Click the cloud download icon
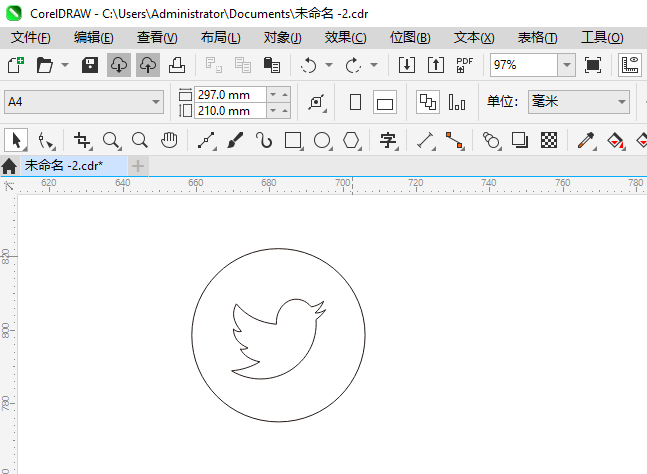The image size is (647, 474). point(119,65)
